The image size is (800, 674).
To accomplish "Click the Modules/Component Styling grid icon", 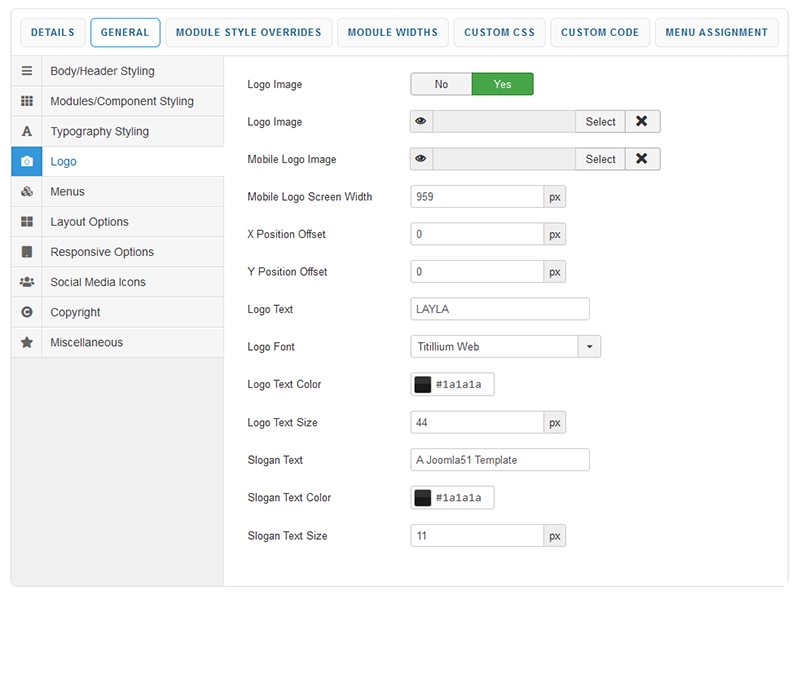I will click(27, 101).
